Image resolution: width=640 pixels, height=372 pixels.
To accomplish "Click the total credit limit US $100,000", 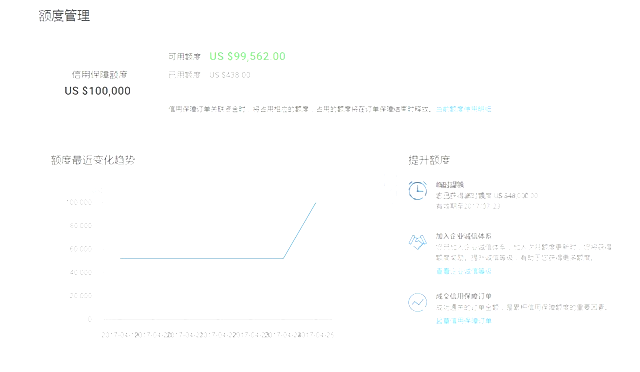I will click(x=98, y=91).
